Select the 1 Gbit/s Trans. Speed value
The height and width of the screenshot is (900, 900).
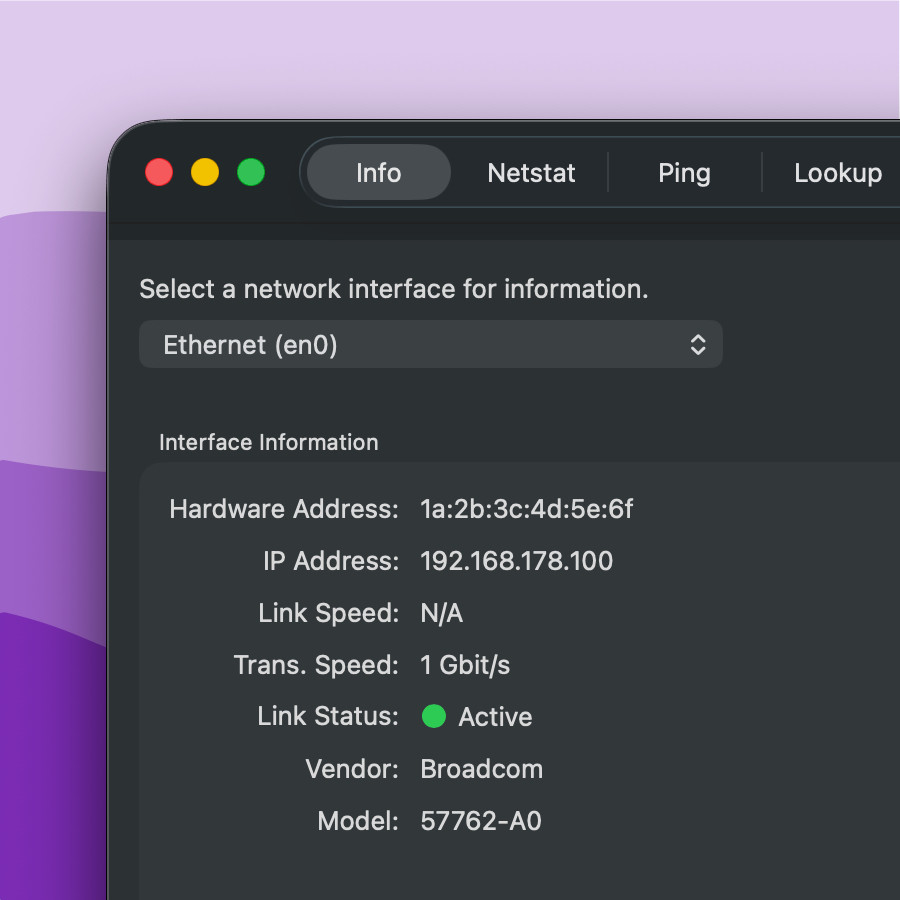click(465, 665)
